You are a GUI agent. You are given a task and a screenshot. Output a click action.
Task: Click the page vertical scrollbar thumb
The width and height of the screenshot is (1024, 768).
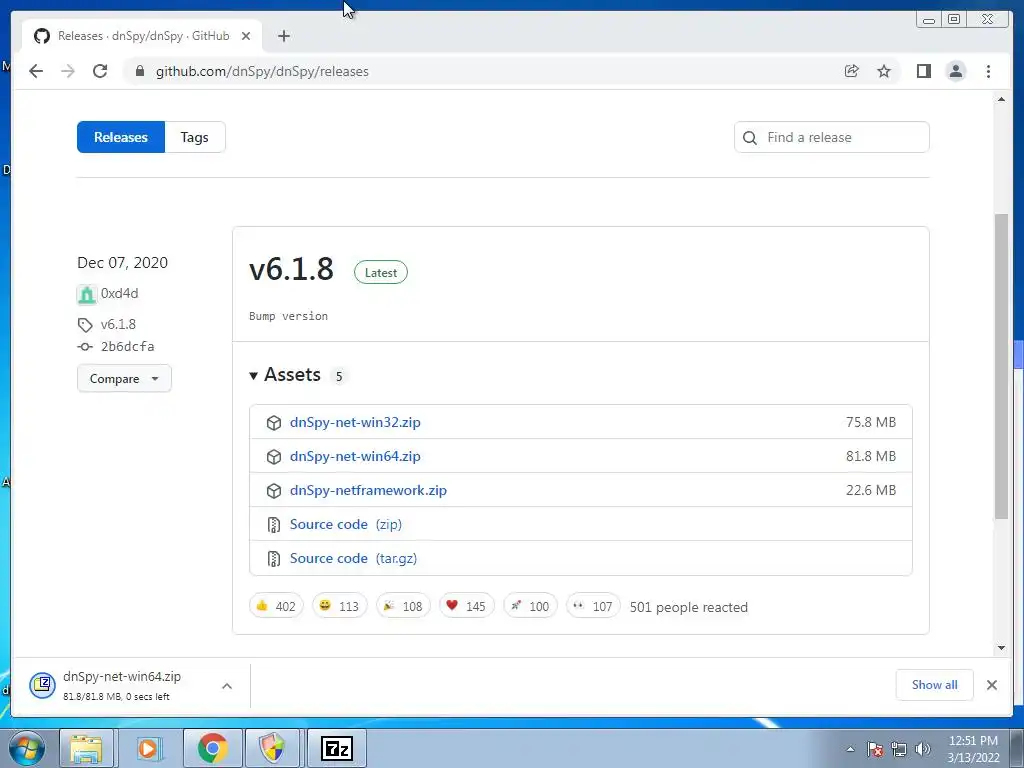coord(1001,366)
